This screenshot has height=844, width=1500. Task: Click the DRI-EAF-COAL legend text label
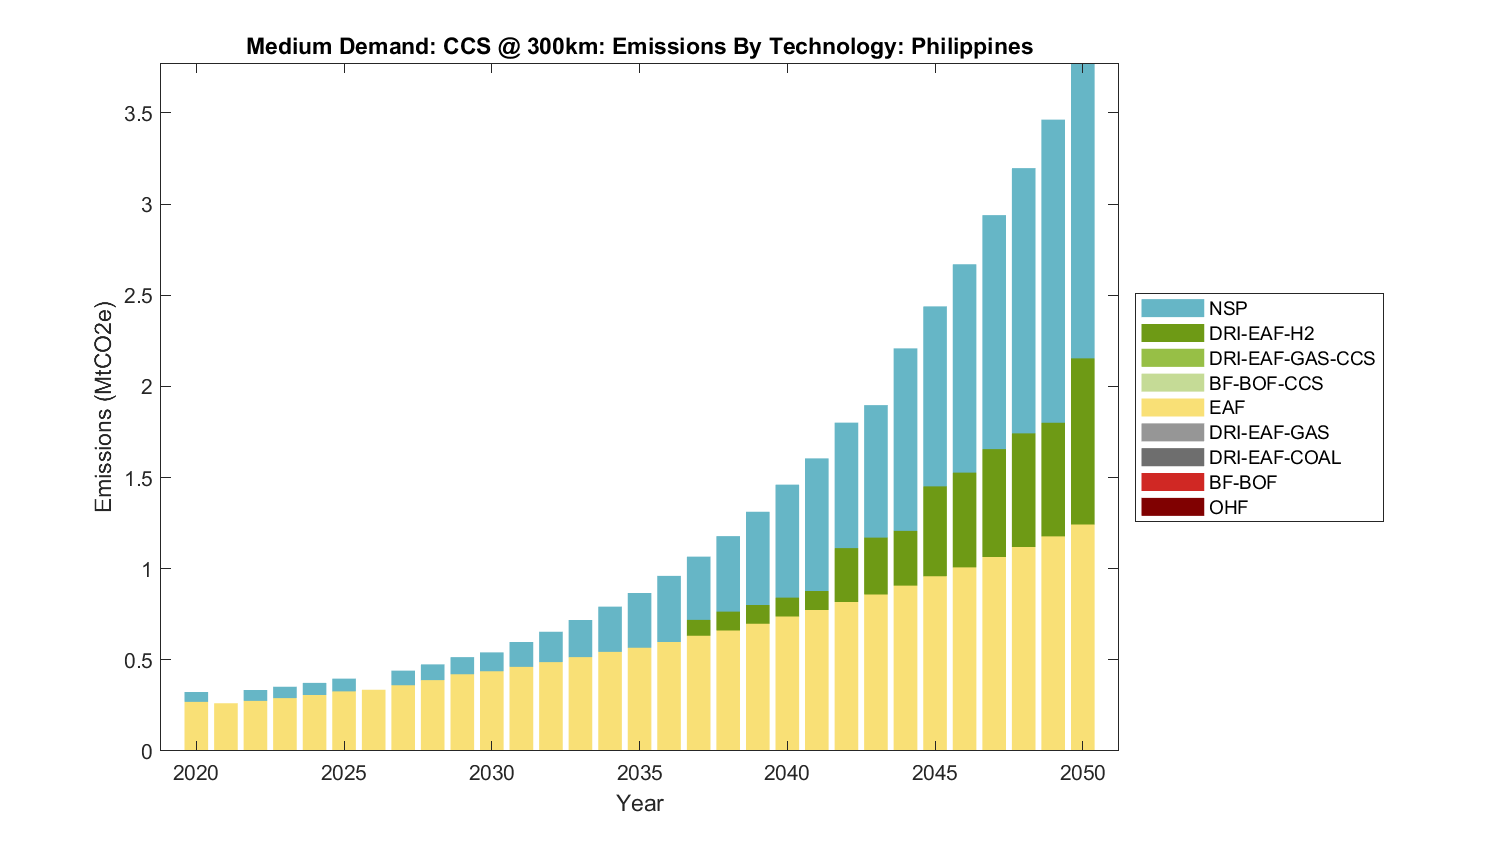click(x=1274, y=458)
